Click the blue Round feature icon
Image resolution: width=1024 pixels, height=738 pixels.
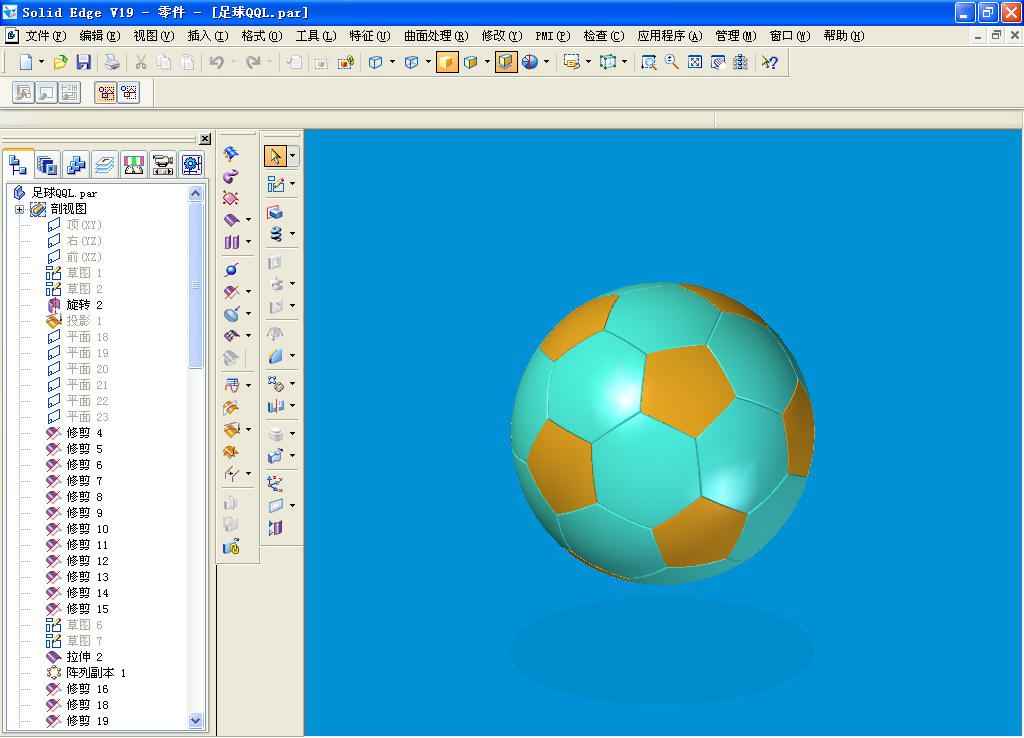pos(275,356)
